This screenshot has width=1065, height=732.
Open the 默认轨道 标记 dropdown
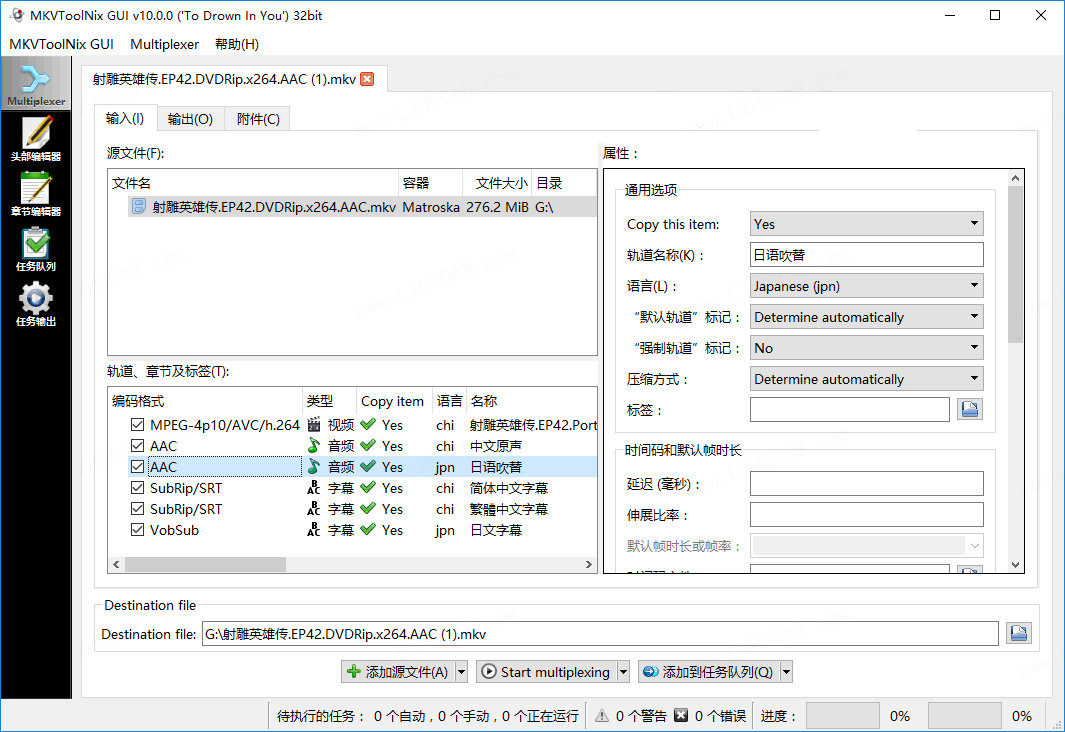click(x=867, y=317)
